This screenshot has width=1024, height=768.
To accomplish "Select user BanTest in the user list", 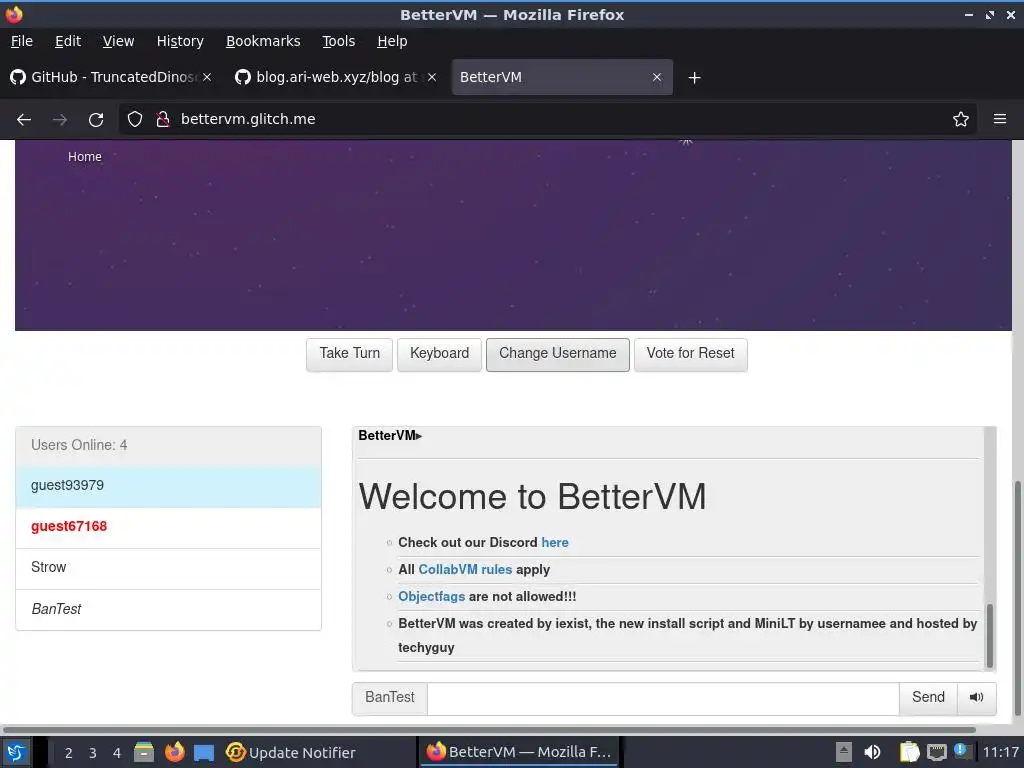I will coord(168,609).
